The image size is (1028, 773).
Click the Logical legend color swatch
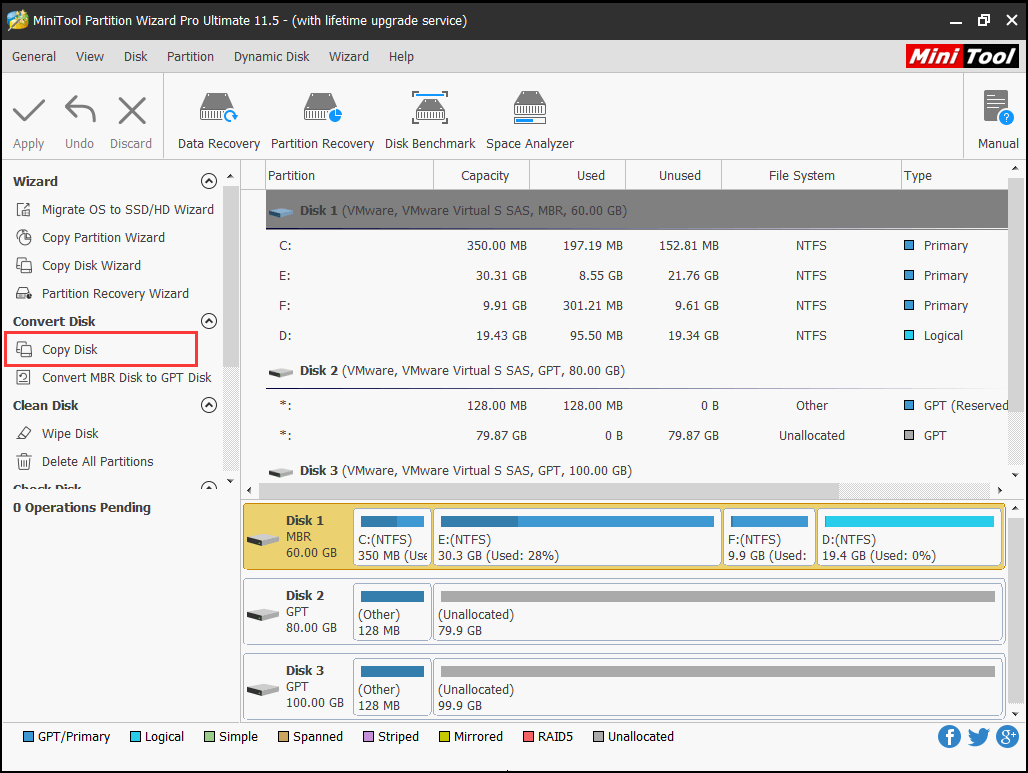(x=136, y=737)
